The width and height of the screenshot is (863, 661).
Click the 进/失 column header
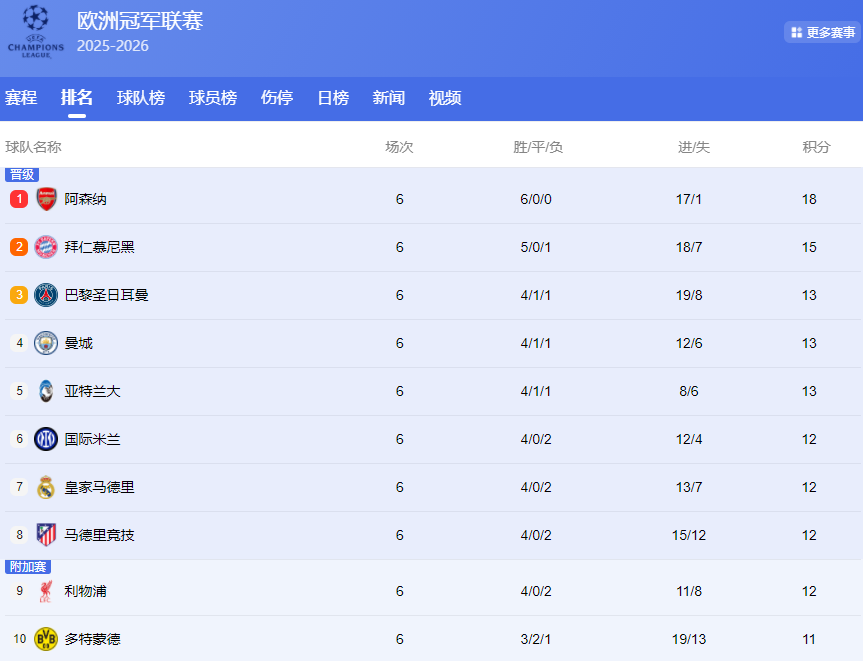coord(693,147)
